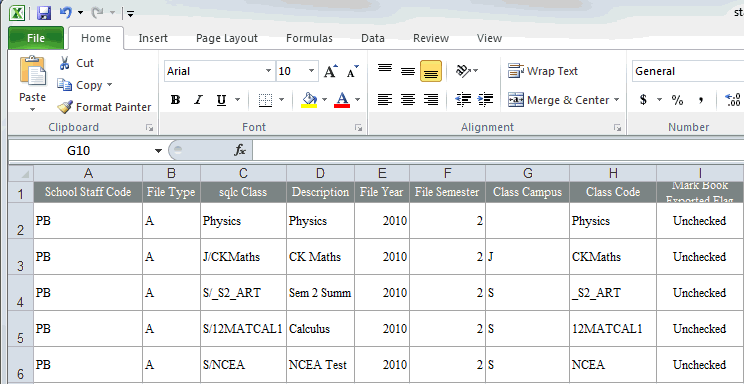Open the Fill Color dropdown arrow
This screenshot has width=744, height=384.
coord(325,100)
